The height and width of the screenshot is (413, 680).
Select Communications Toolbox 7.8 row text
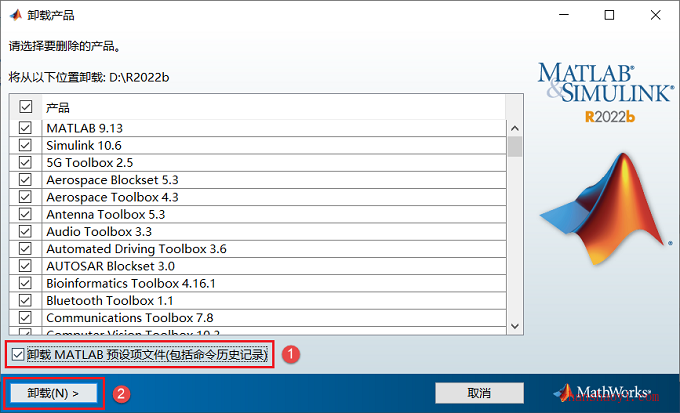pos(130,318)
